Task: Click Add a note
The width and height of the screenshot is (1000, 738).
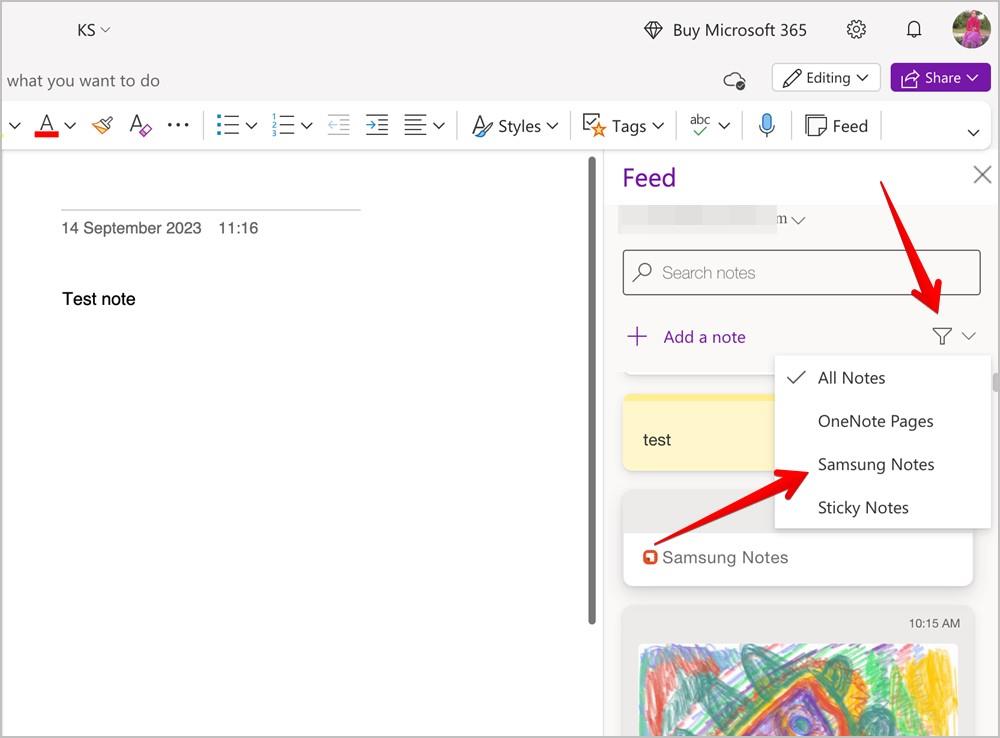Action: 686,337
